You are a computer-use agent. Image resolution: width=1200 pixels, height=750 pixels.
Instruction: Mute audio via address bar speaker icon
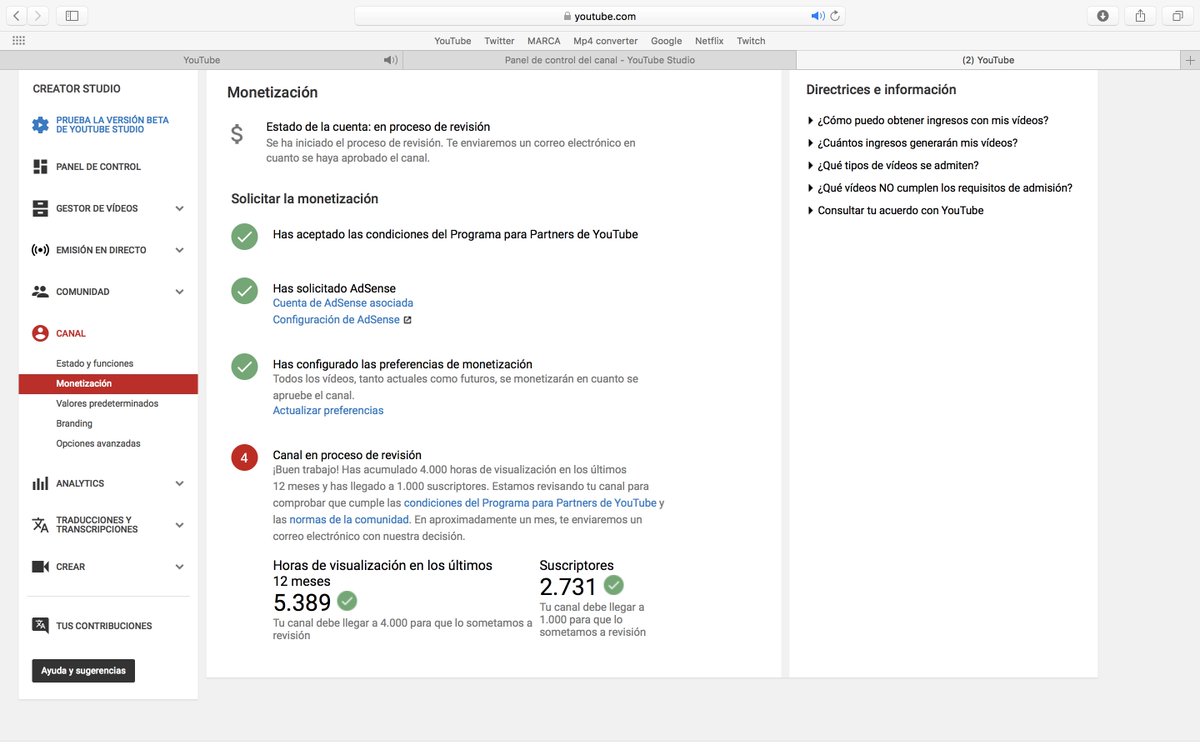click(817, 16)
